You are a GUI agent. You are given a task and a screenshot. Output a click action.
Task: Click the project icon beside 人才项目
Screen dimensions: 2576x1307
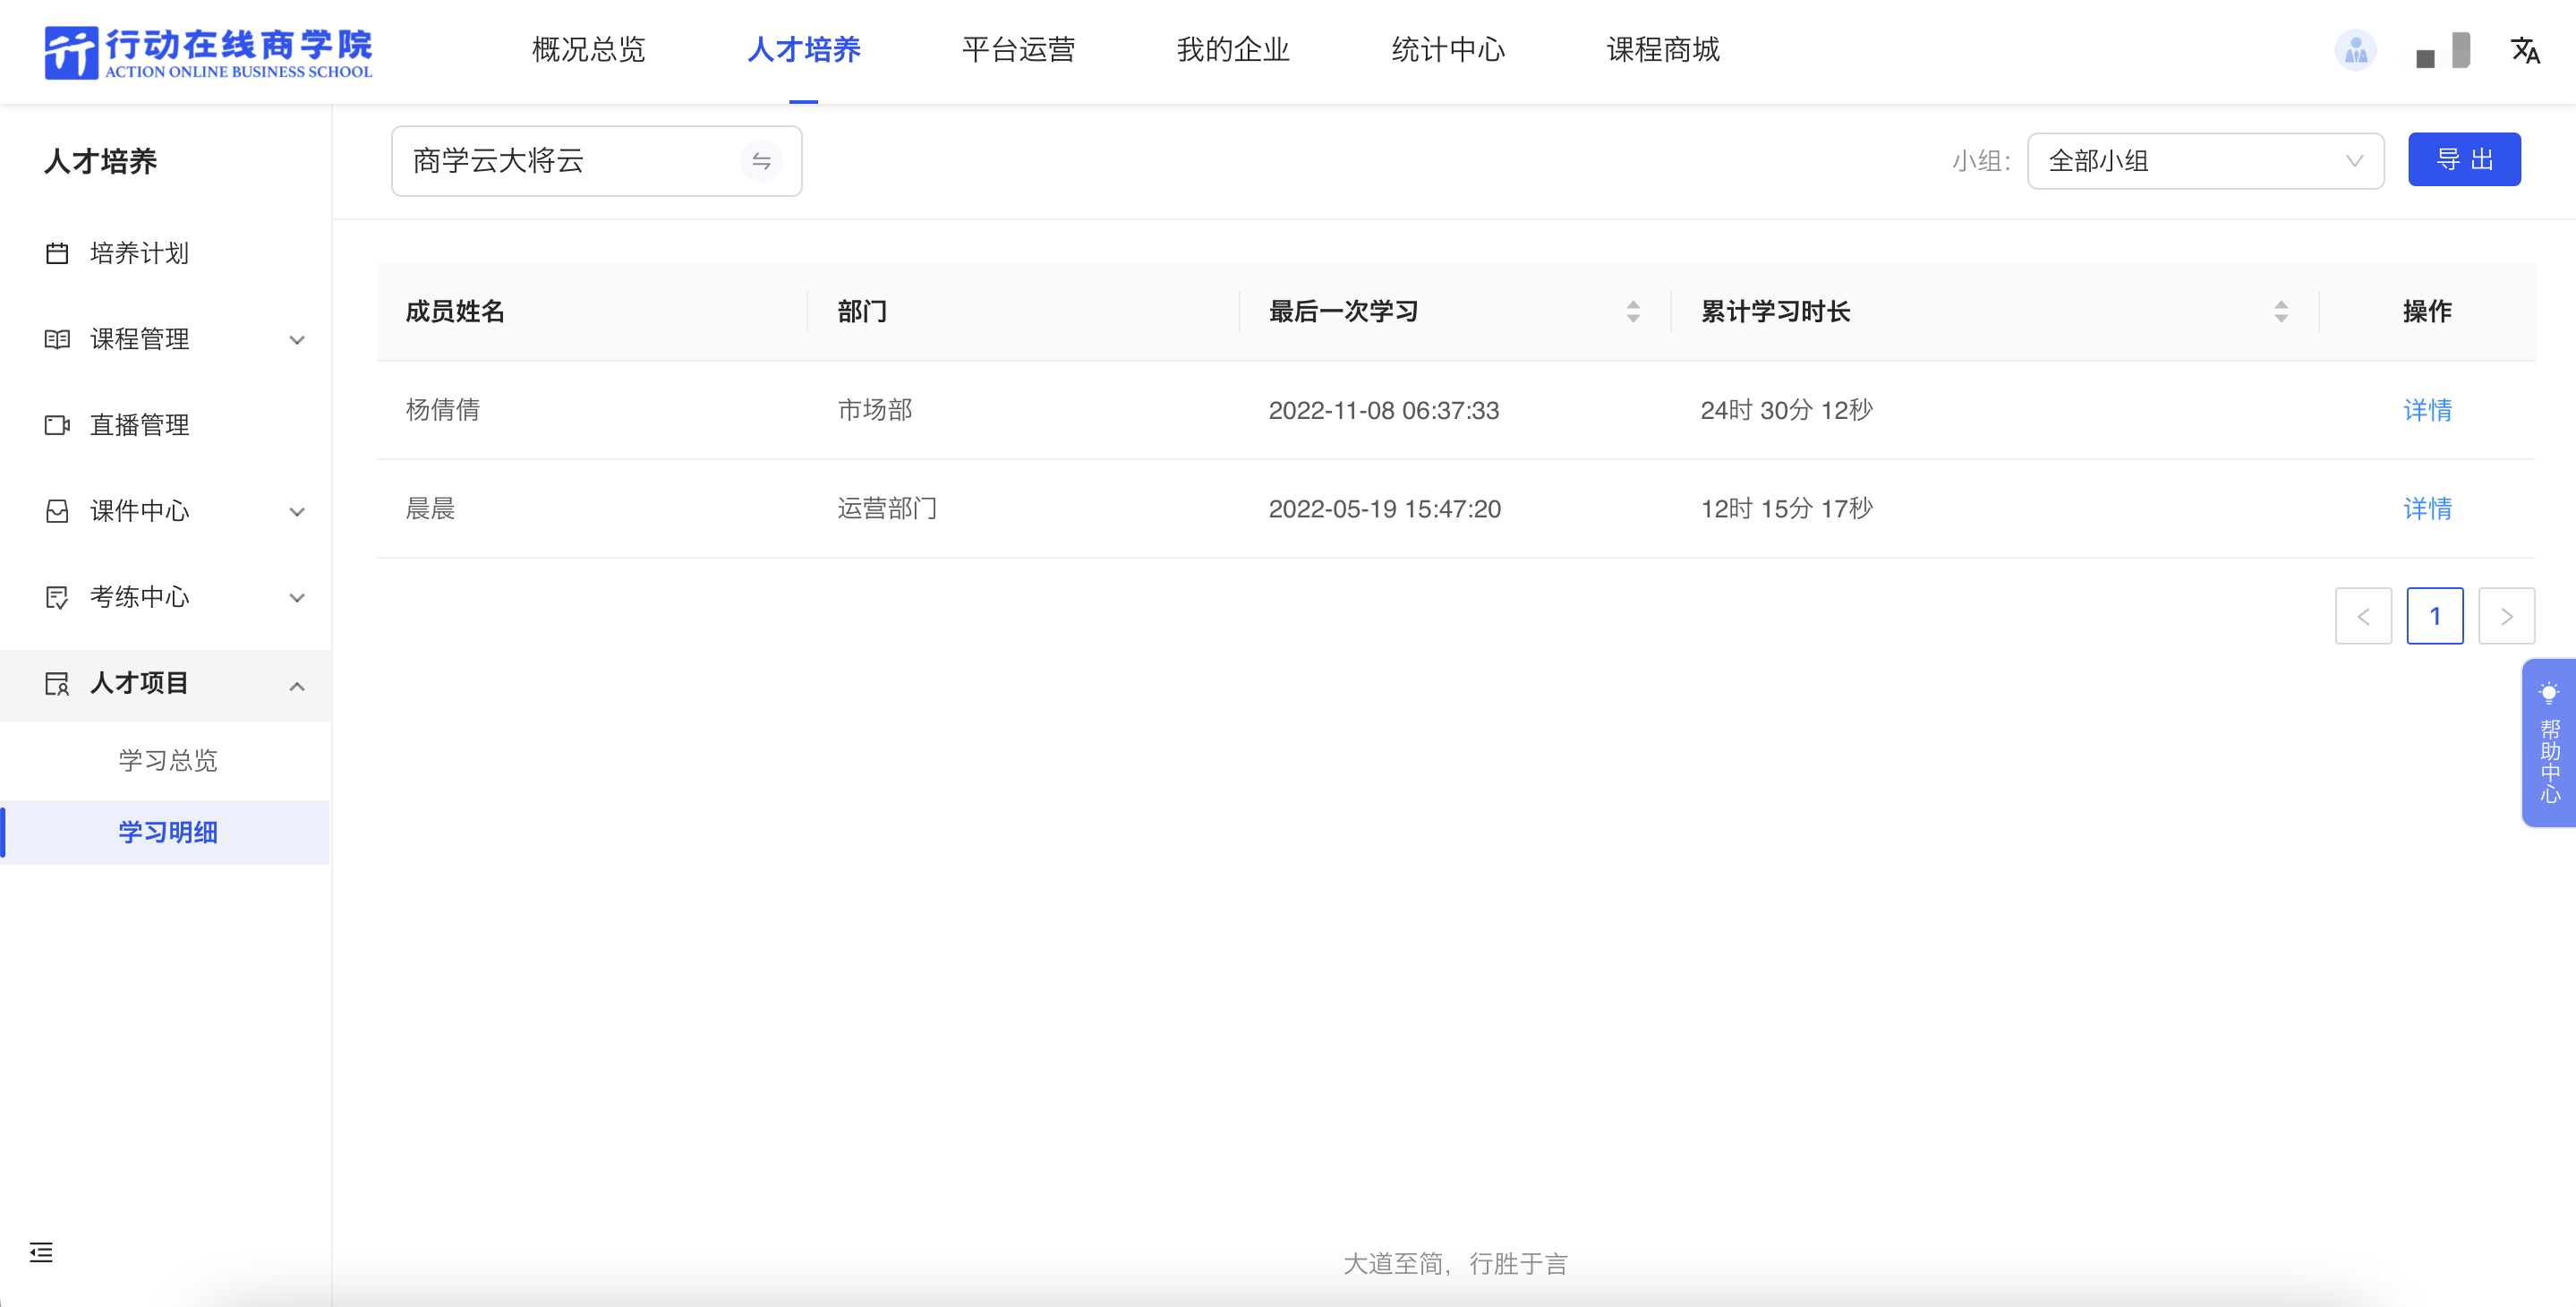(57, 683)
